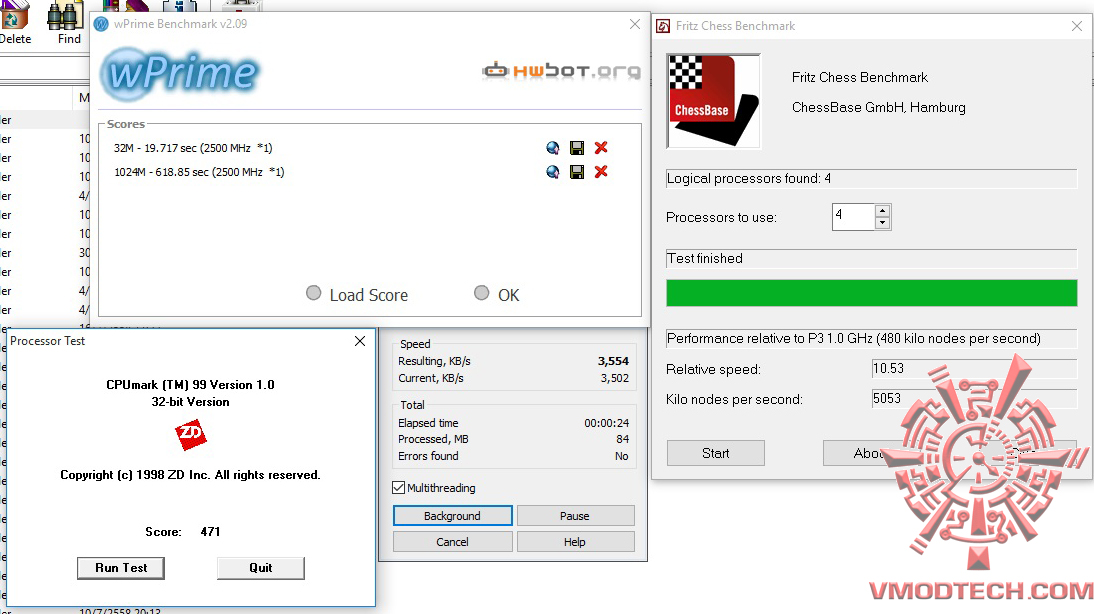Click the Background button
Screen dimensions: 1094x614
(452, 516)
